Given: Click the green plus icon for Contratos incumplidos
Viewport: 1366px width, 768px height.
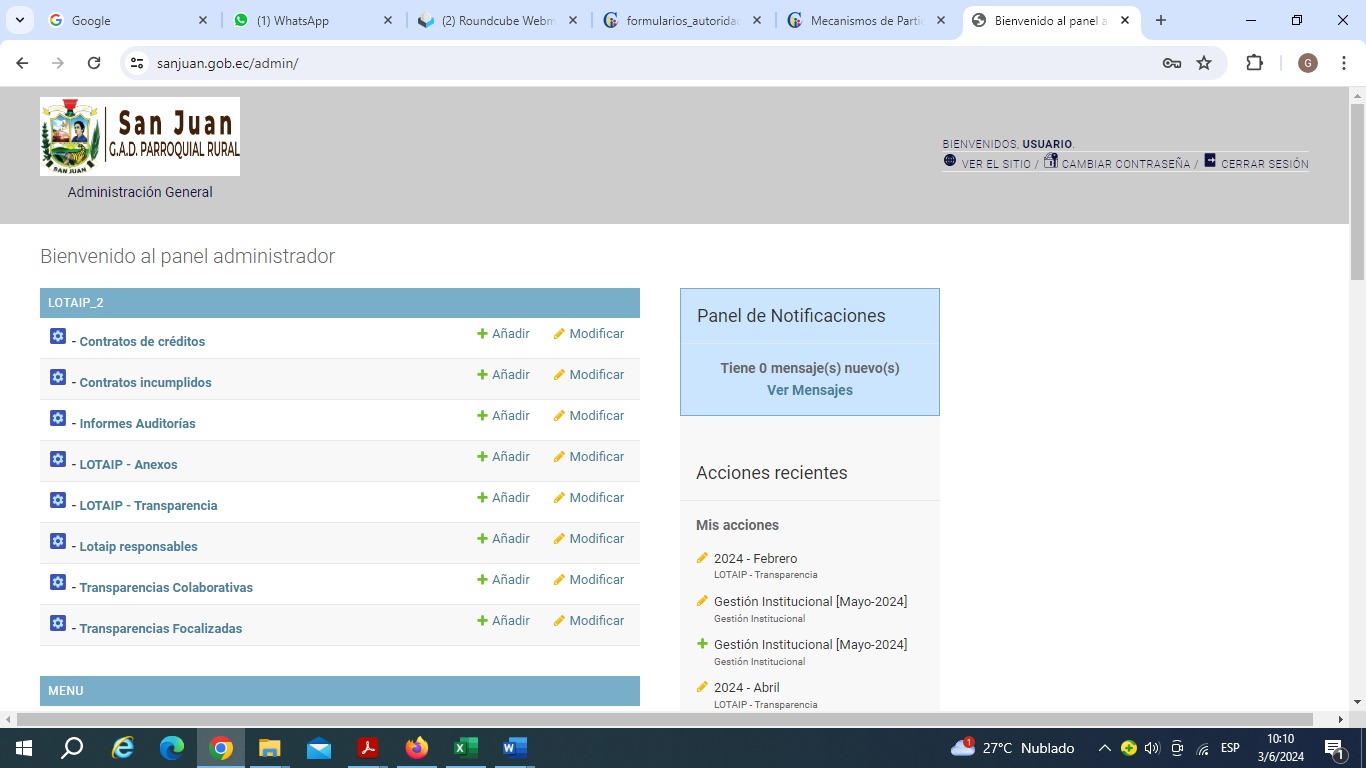Looking at the screenshot, I should 482,375.
